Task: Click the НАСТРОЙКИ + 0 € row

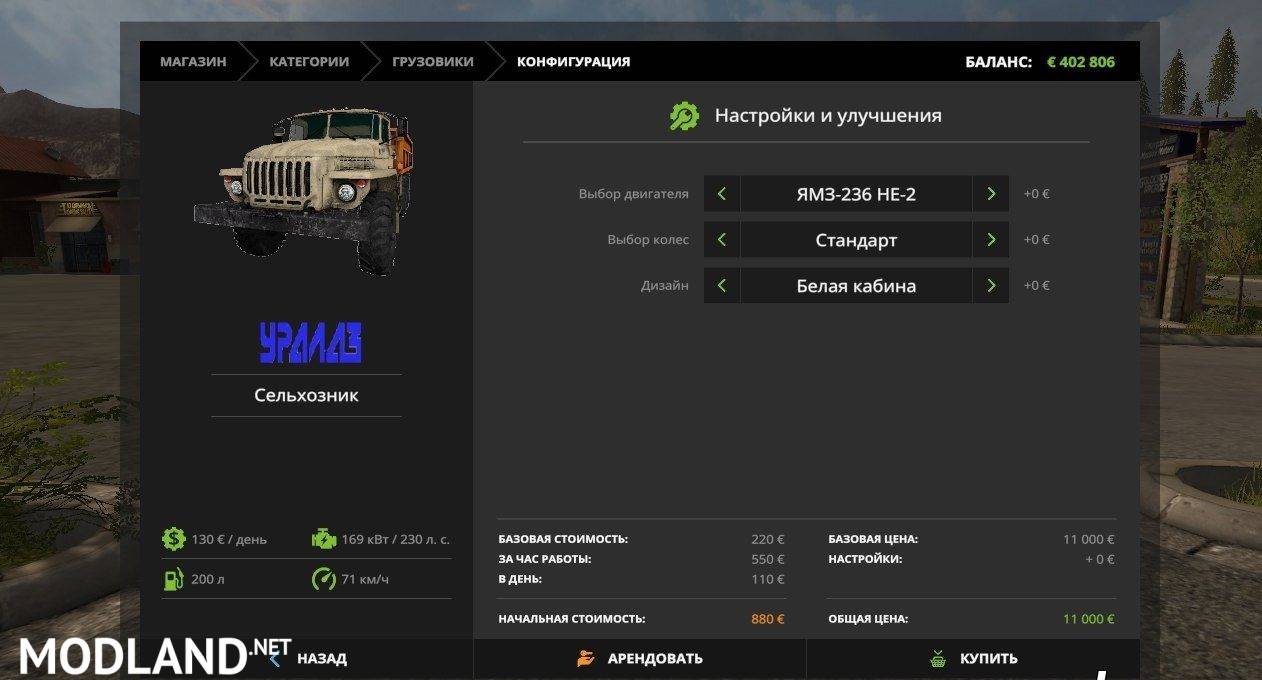Action: 971,559
